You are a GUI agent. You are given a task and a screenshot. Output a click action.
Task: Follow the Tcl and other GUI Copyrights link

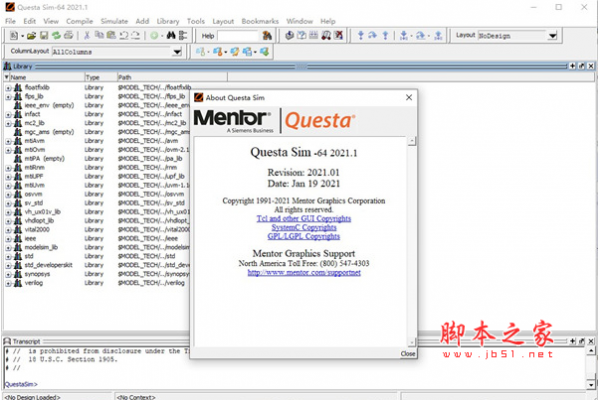pyautogui.click(x=304, y=218)
